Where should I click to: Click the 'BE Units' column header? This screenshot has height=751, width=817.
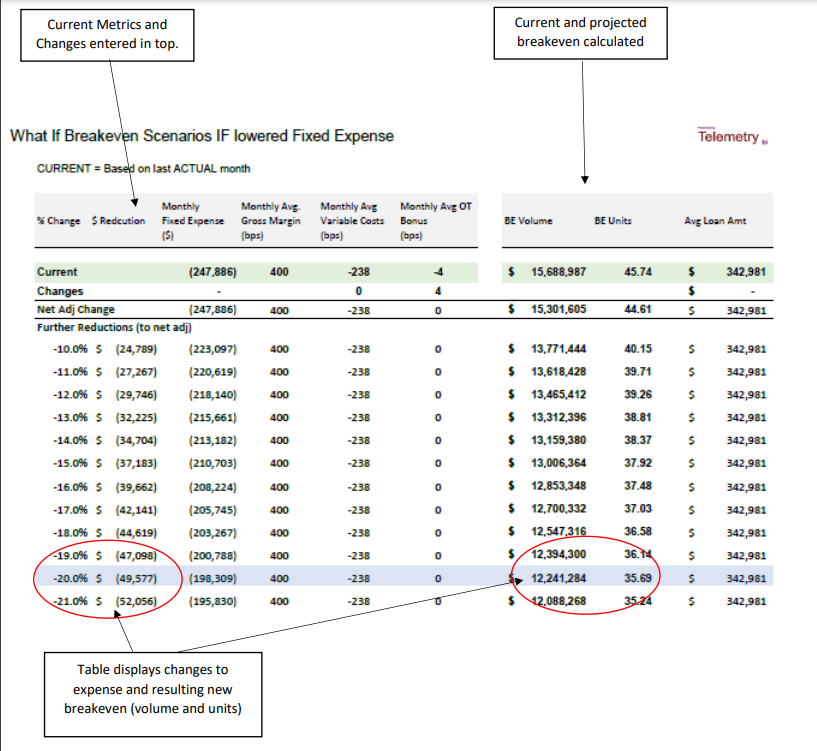(x=612, y=220)
